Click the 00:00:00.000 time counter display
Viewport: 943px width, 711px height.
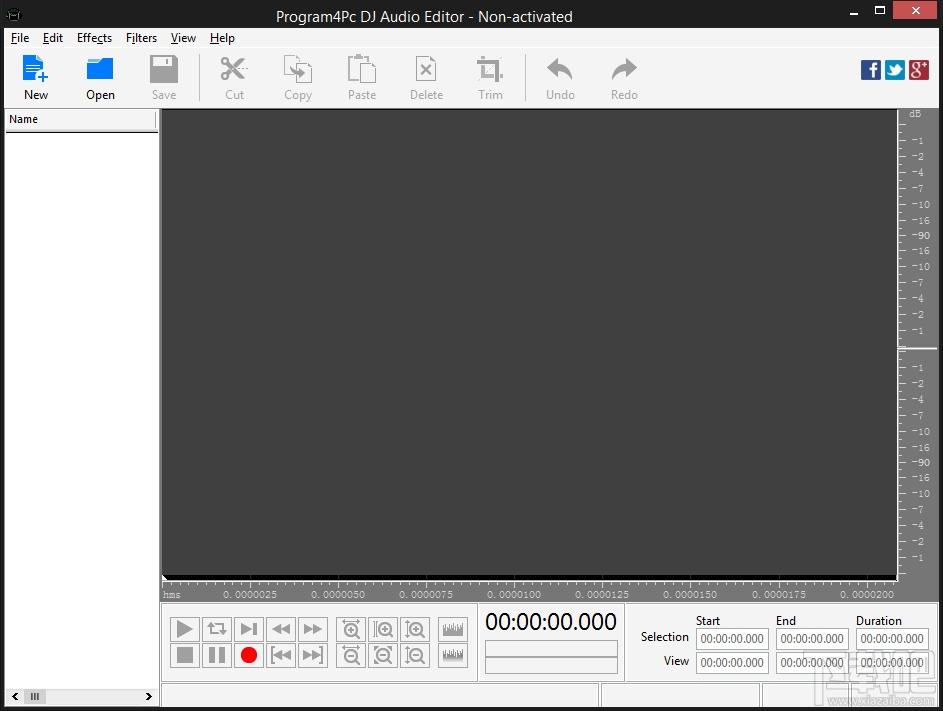coord(550,622)
